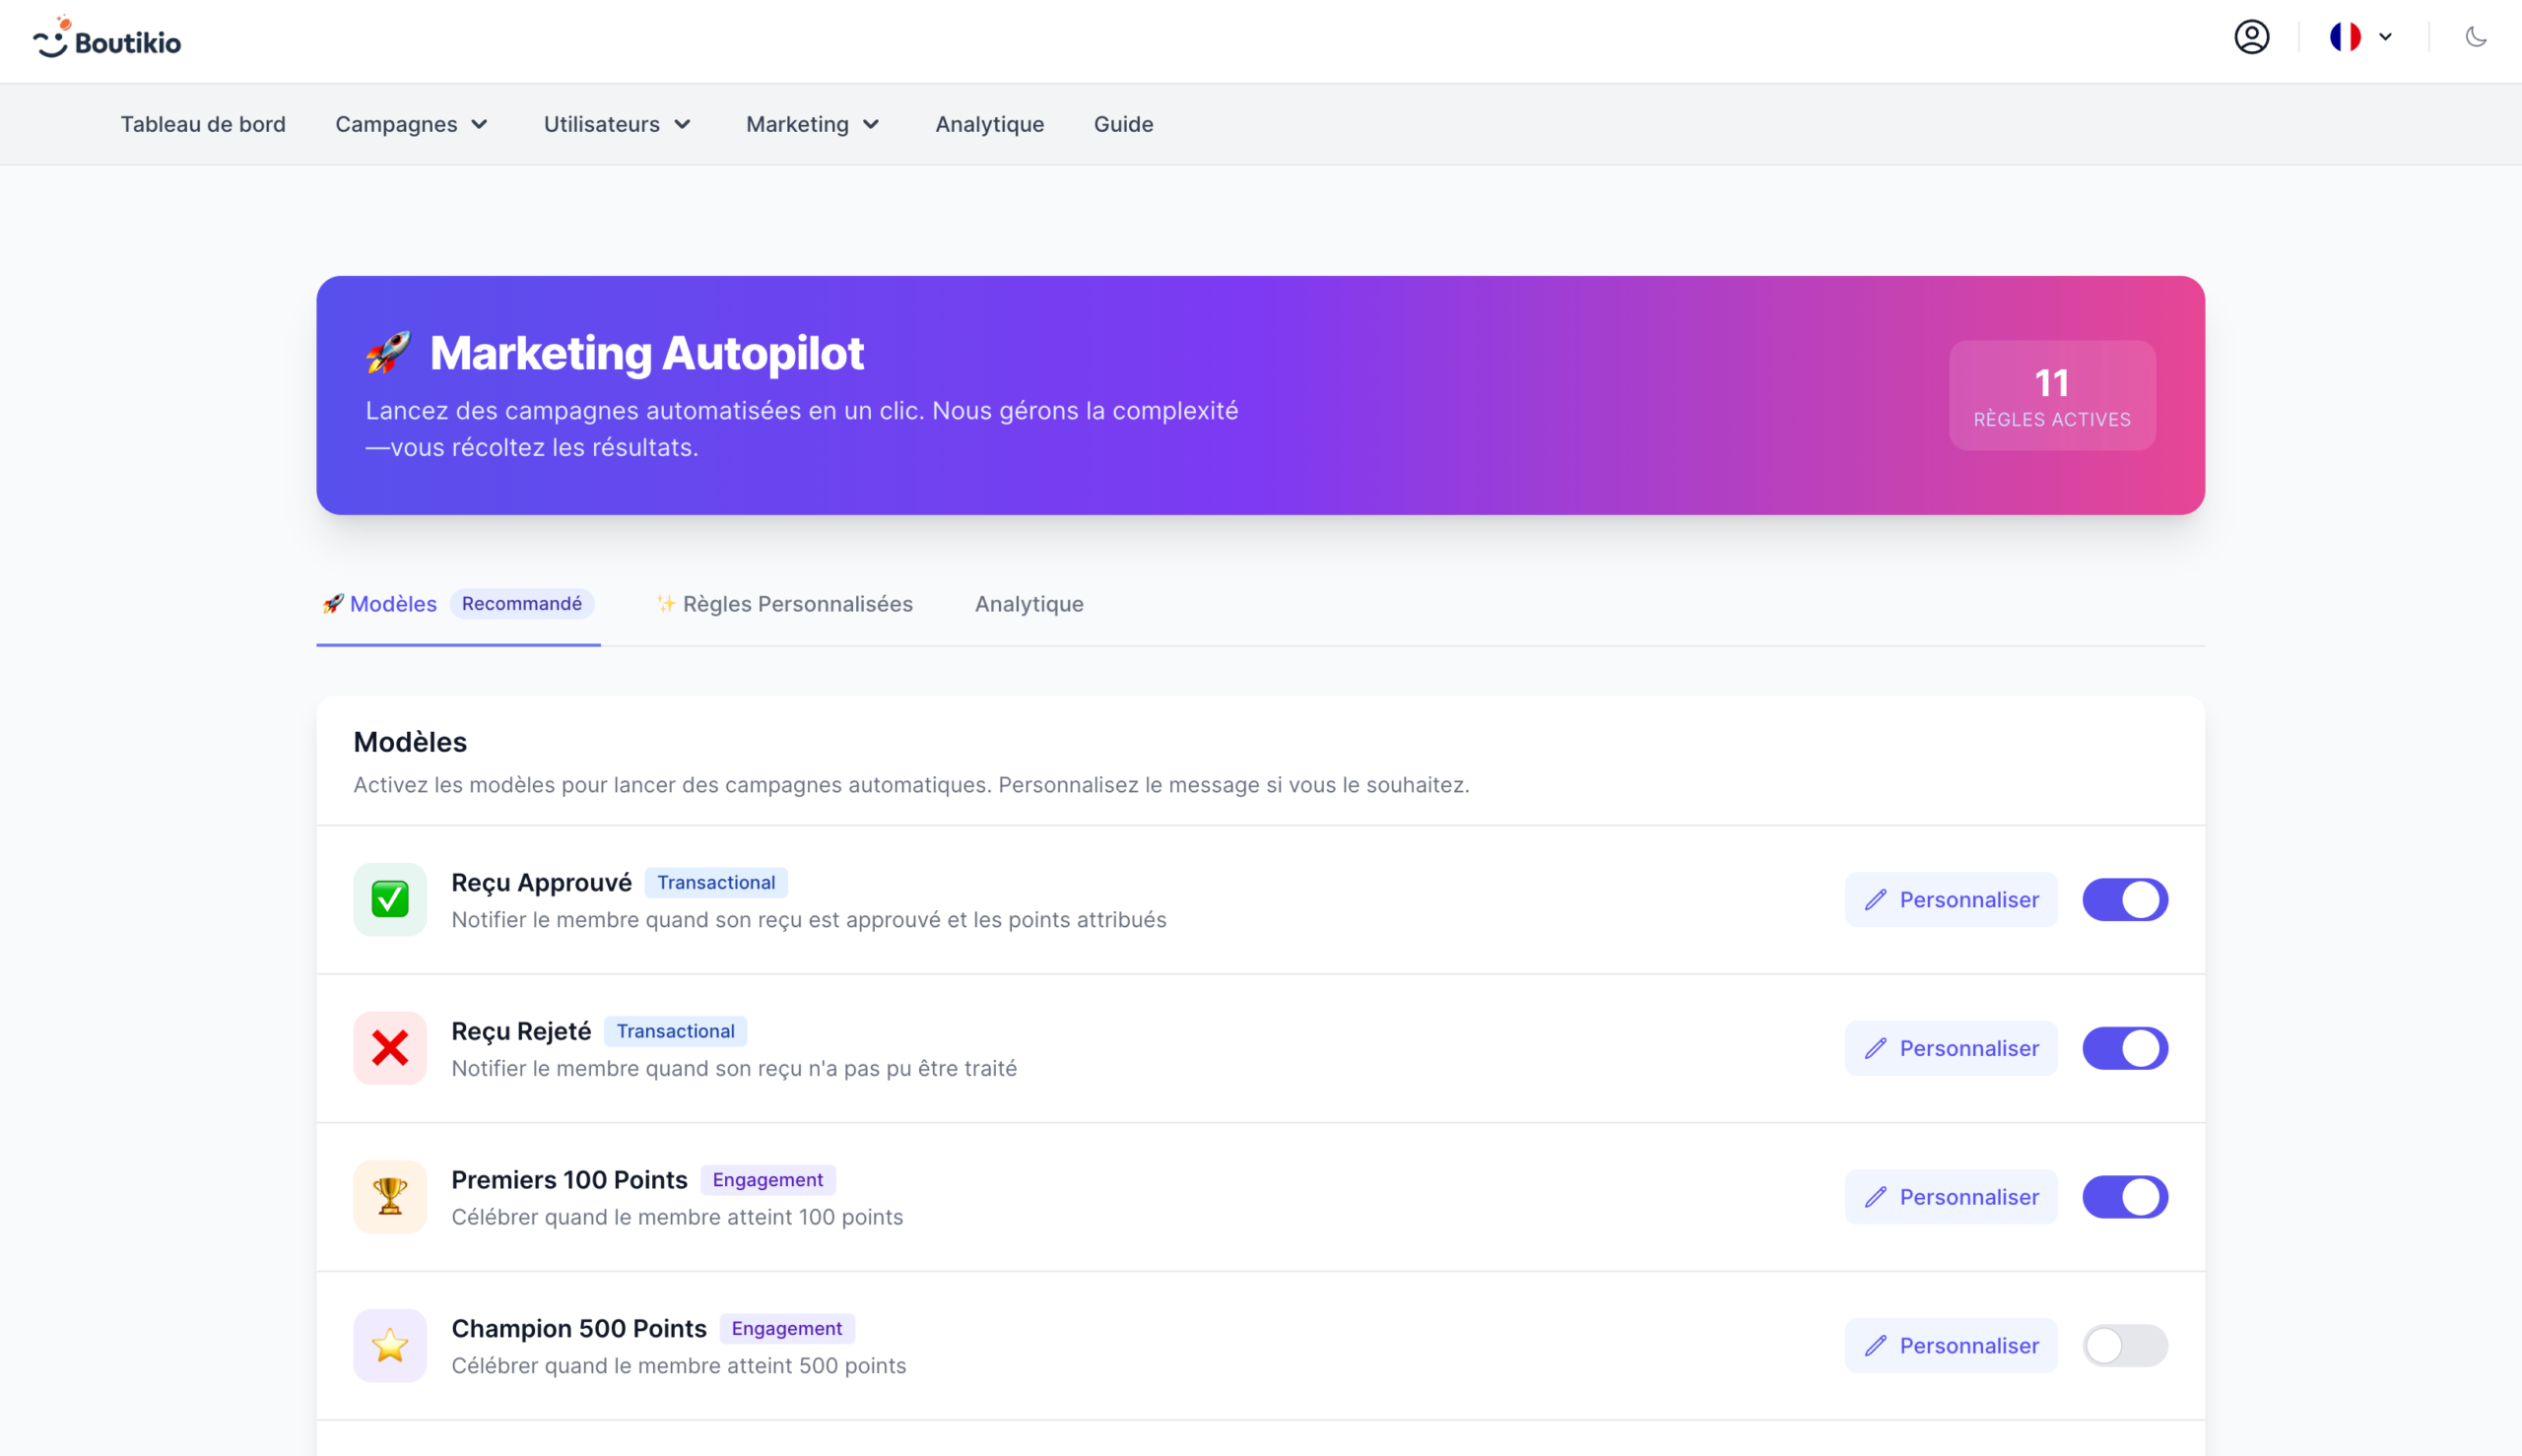2522x1456 pixels.
Task: Click the star Champion 500 Points icon
Action: pyautogui.click(x=390, y=1345)
